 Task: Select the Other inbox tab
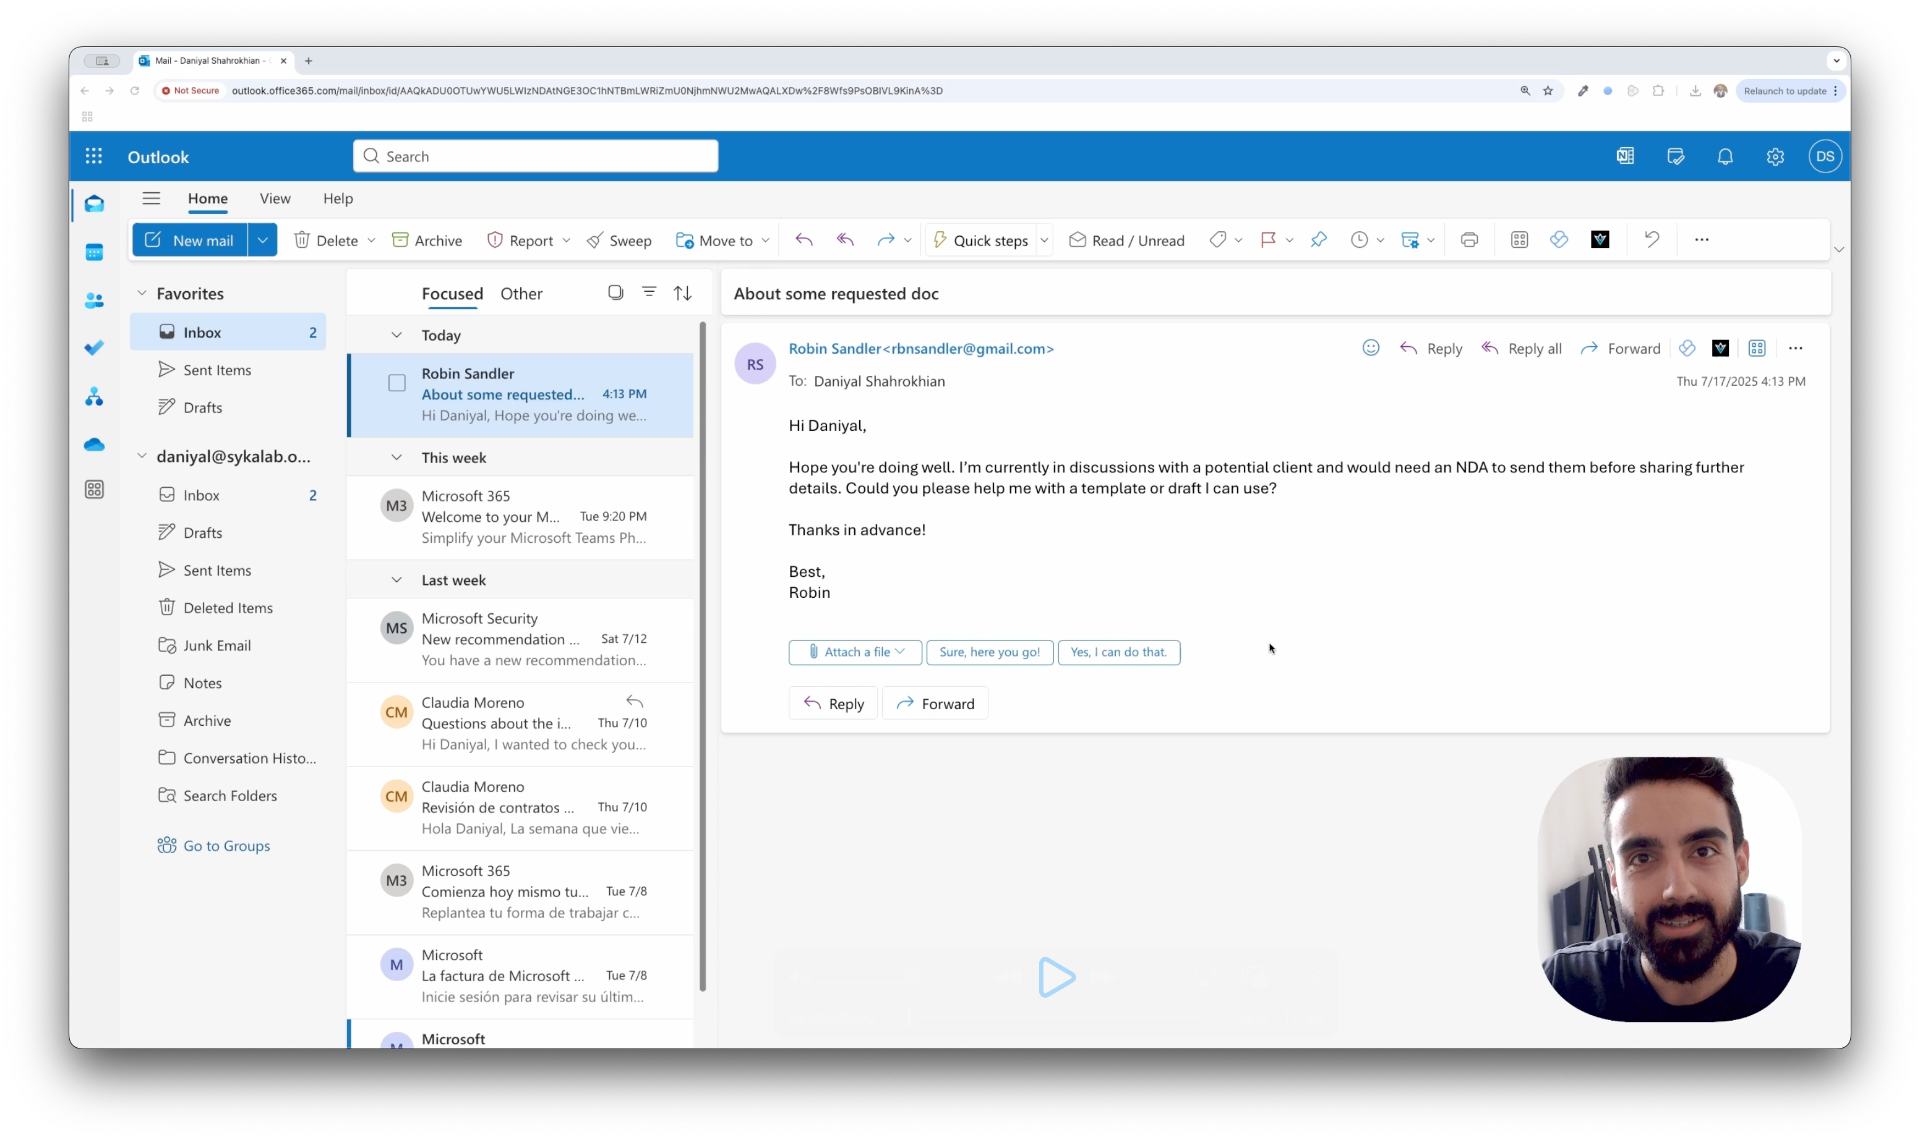[x=521, y=293]
